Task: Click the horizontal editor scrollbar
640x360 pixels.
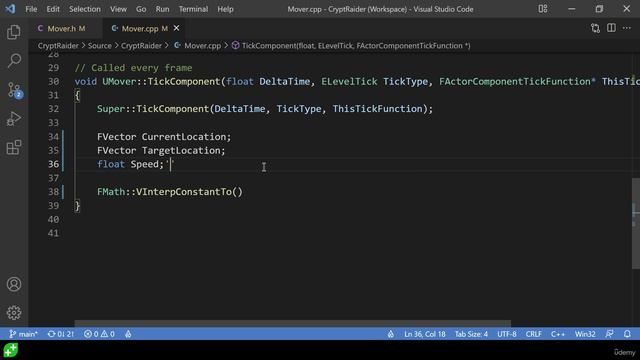Action: [292, 323]
